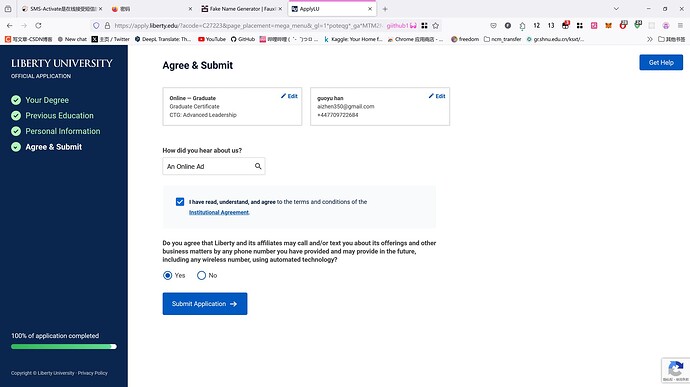Open the How did you hear about us field
Viewport: 690px width, 387px height.
[214, 166]
